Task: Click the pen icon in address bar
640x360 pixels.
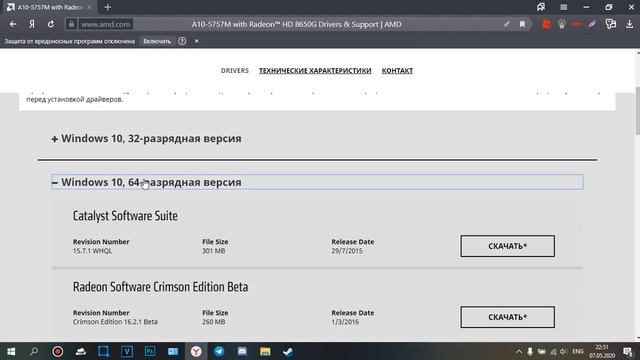Action: (507, 24)
